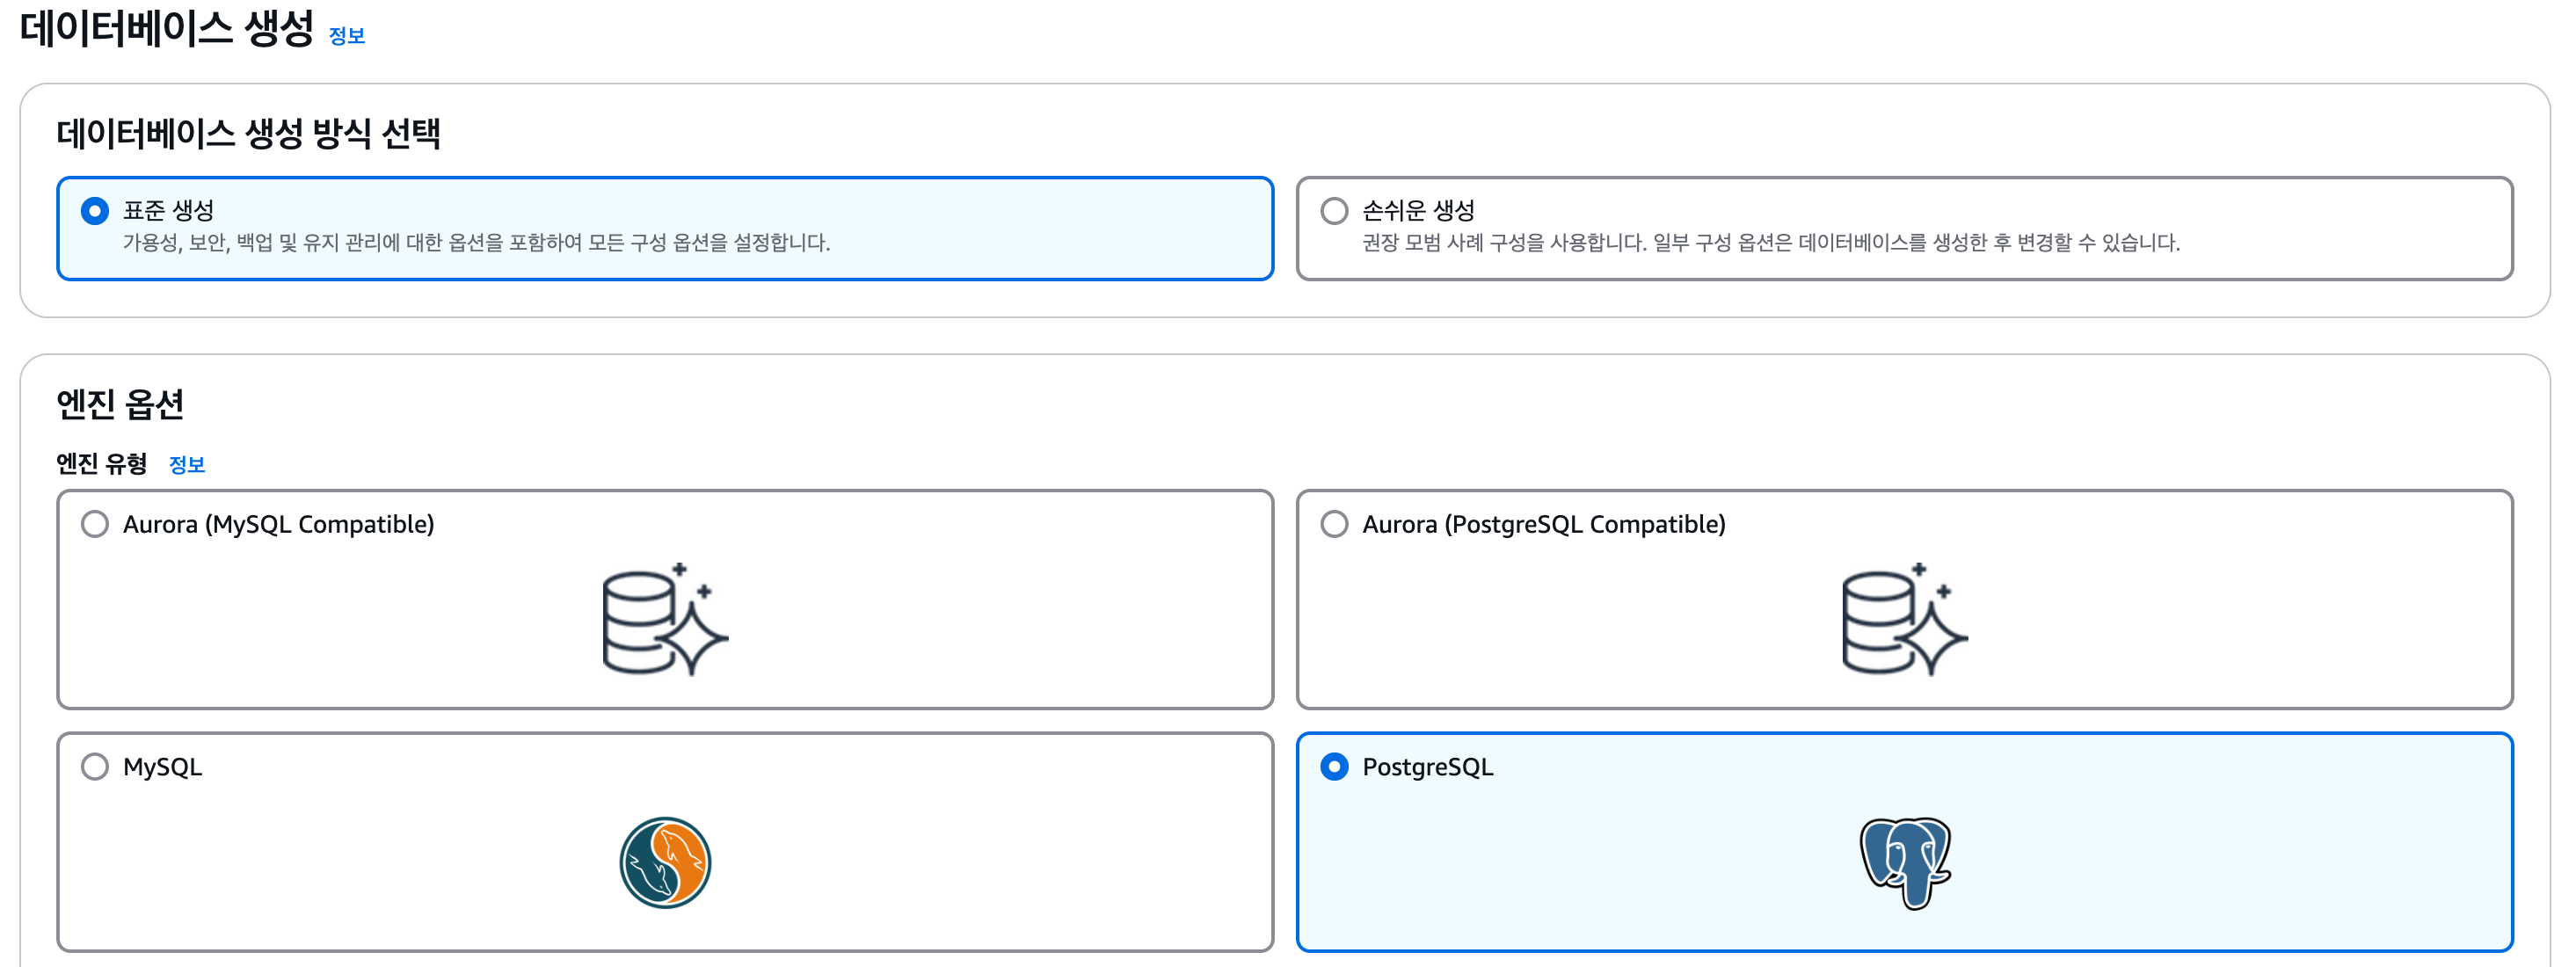
Task: Click the Aurora (MySQL Compatible) label
Action: click(278, 524)
